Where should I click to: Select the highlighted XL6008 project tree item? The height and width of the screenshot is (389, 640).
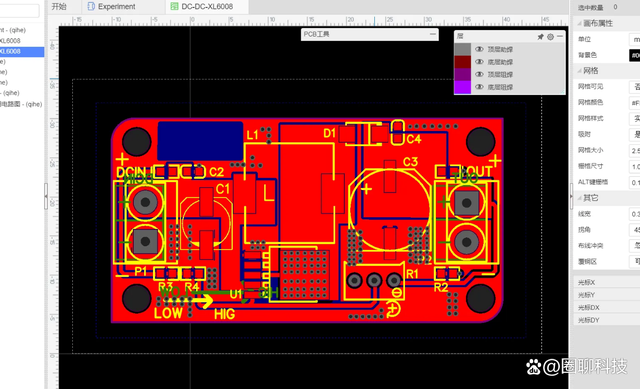pos(21,51)
